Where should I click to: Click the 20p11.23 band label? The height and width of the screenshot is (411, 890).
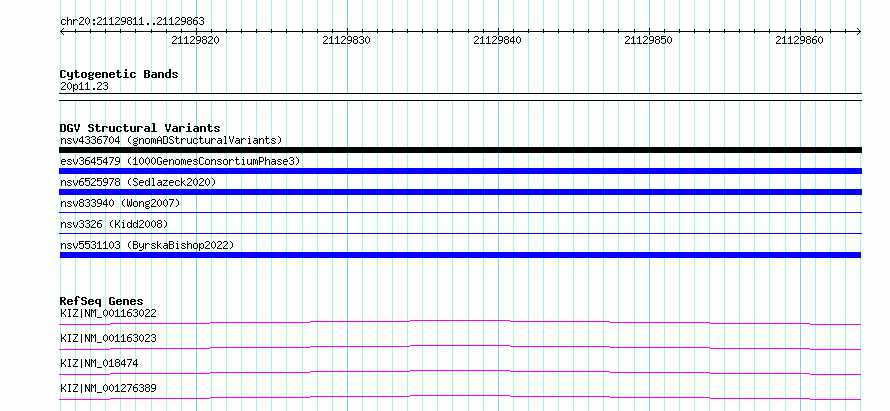point(84,87)
